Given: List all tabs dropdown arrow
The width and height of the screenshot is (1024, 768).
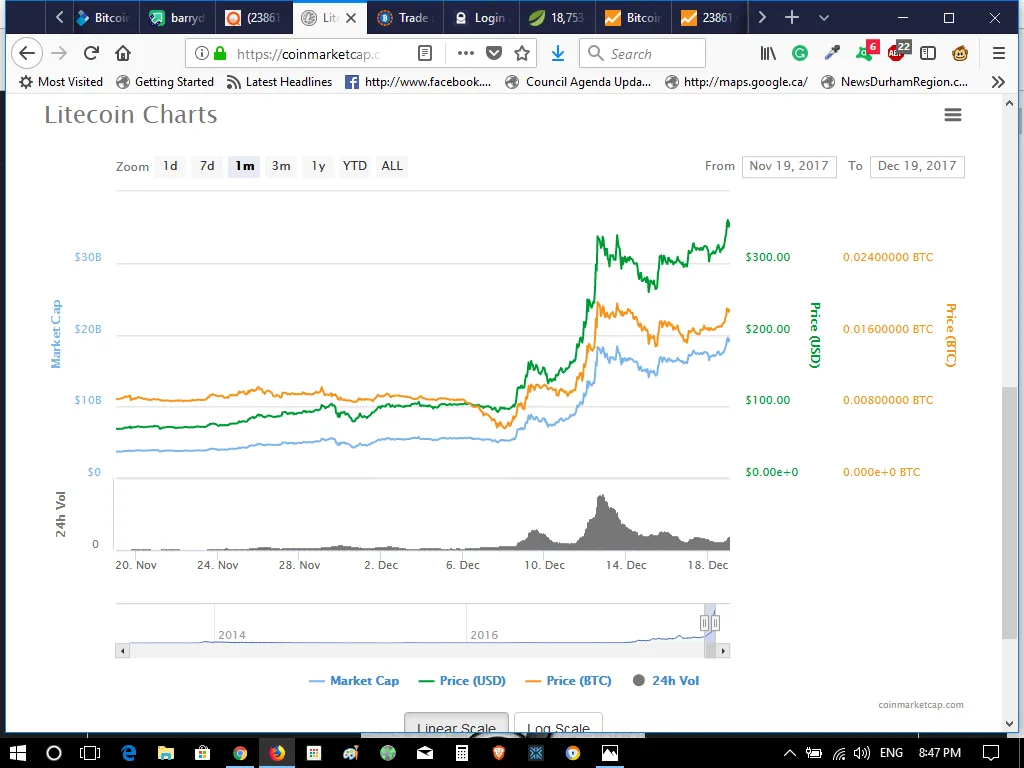Looking at the screenshot, I should pos(824,18).
